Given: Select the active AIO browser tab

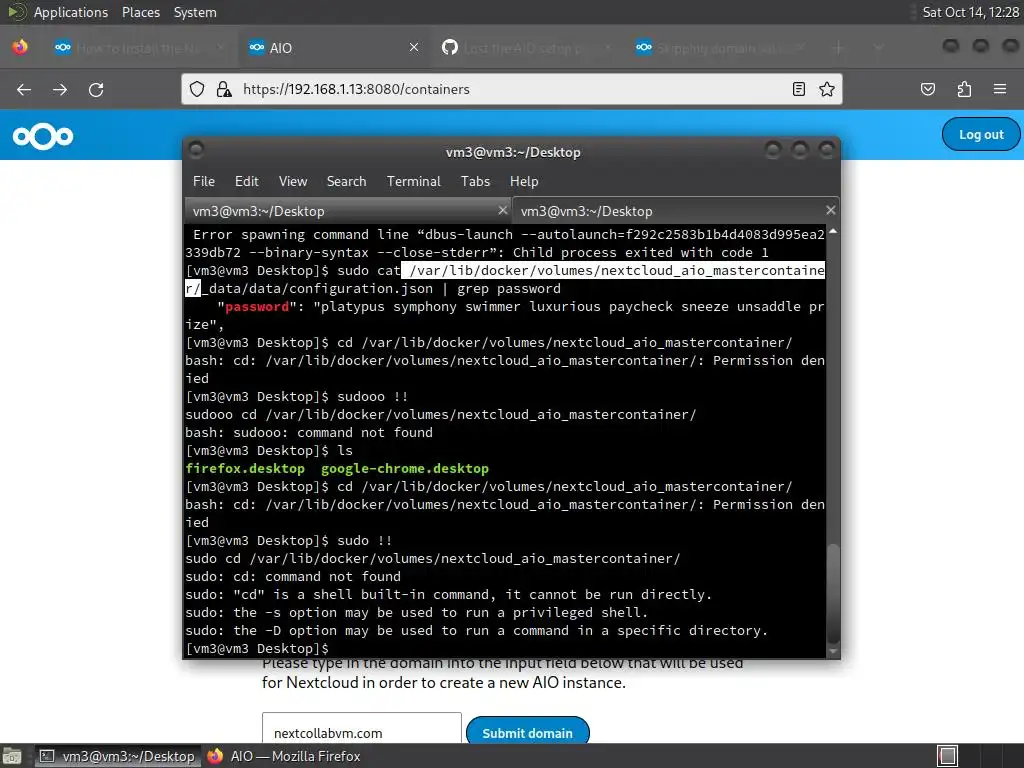Looking at the screenshot, I should (x=333, y=47).
